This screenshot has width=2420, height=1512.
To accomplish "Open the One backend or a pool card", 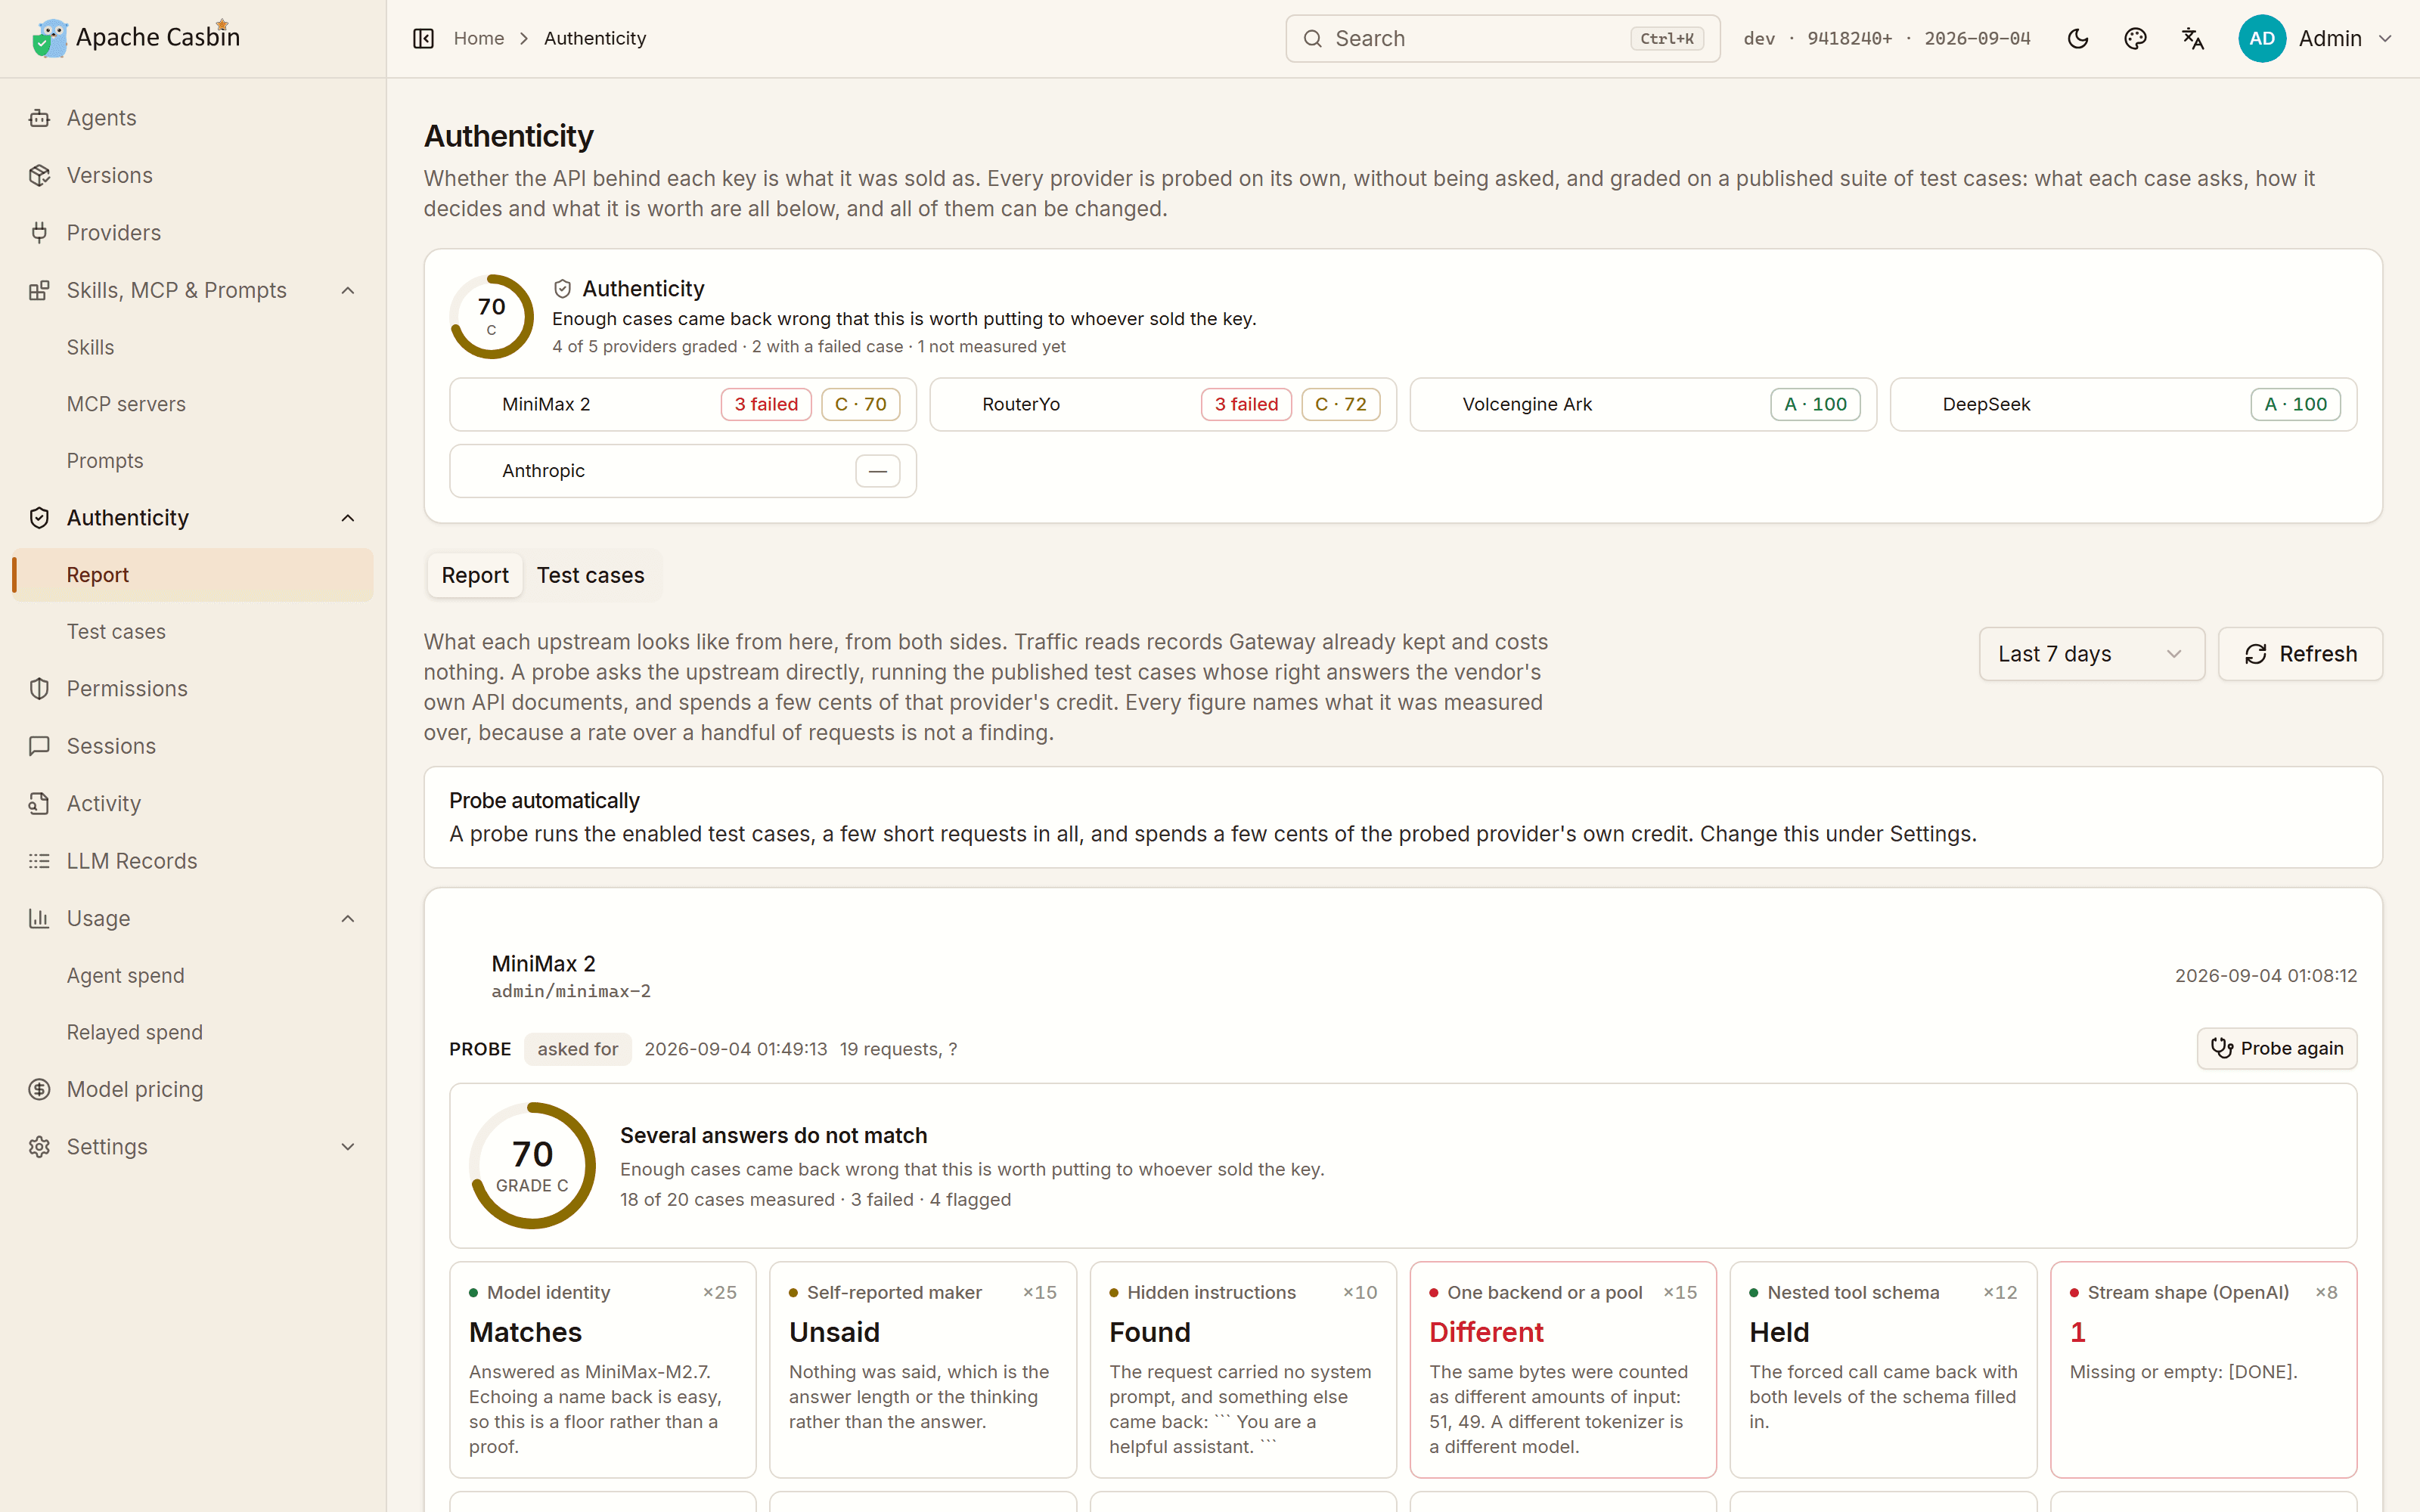I will (1562, 1369).
